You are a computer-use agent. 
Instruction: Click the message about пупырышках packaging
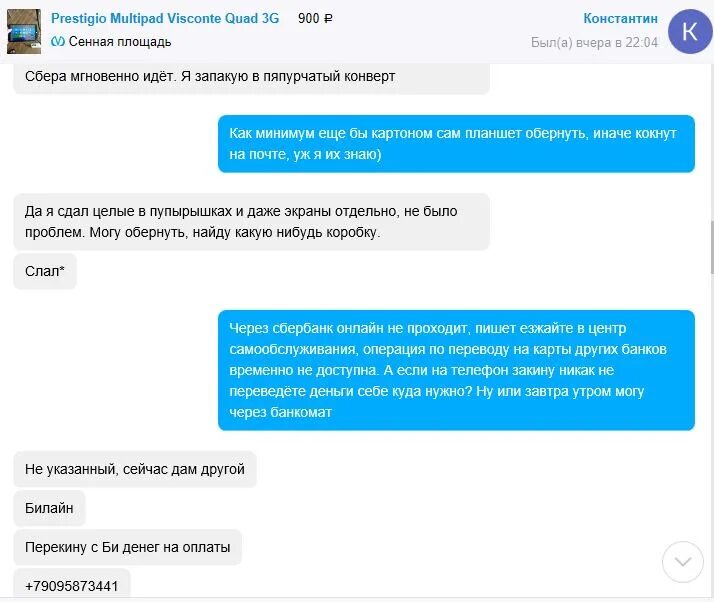point(251,222)
